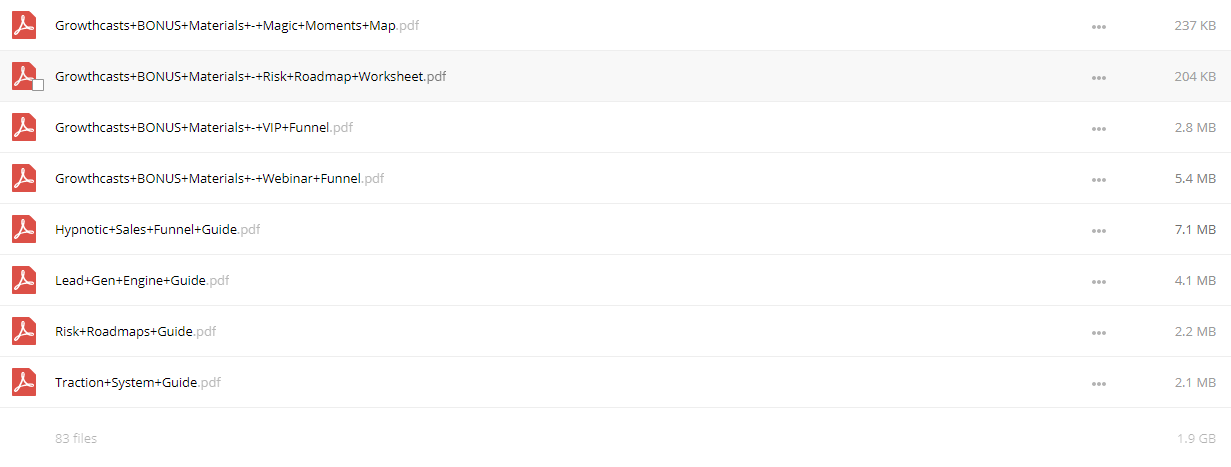Viewport: 1231px width, 467px height.
Task: Open more options for Hypnotic+Sales+Funnel+Guide.pdf
Action: pos(1099,230)
